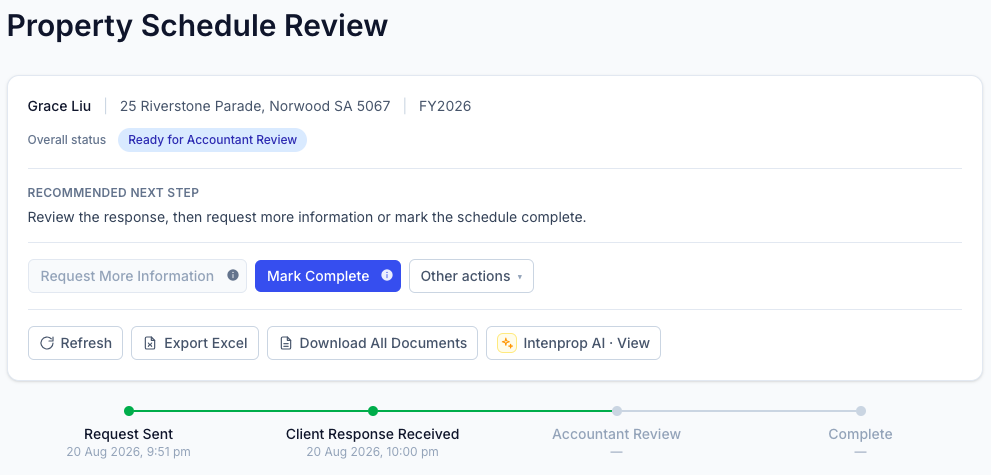Image resolution: width=991 pixels, height=475 pixels.
Task: Click the Intenprop AI sparkle icon
Action: 507,343
